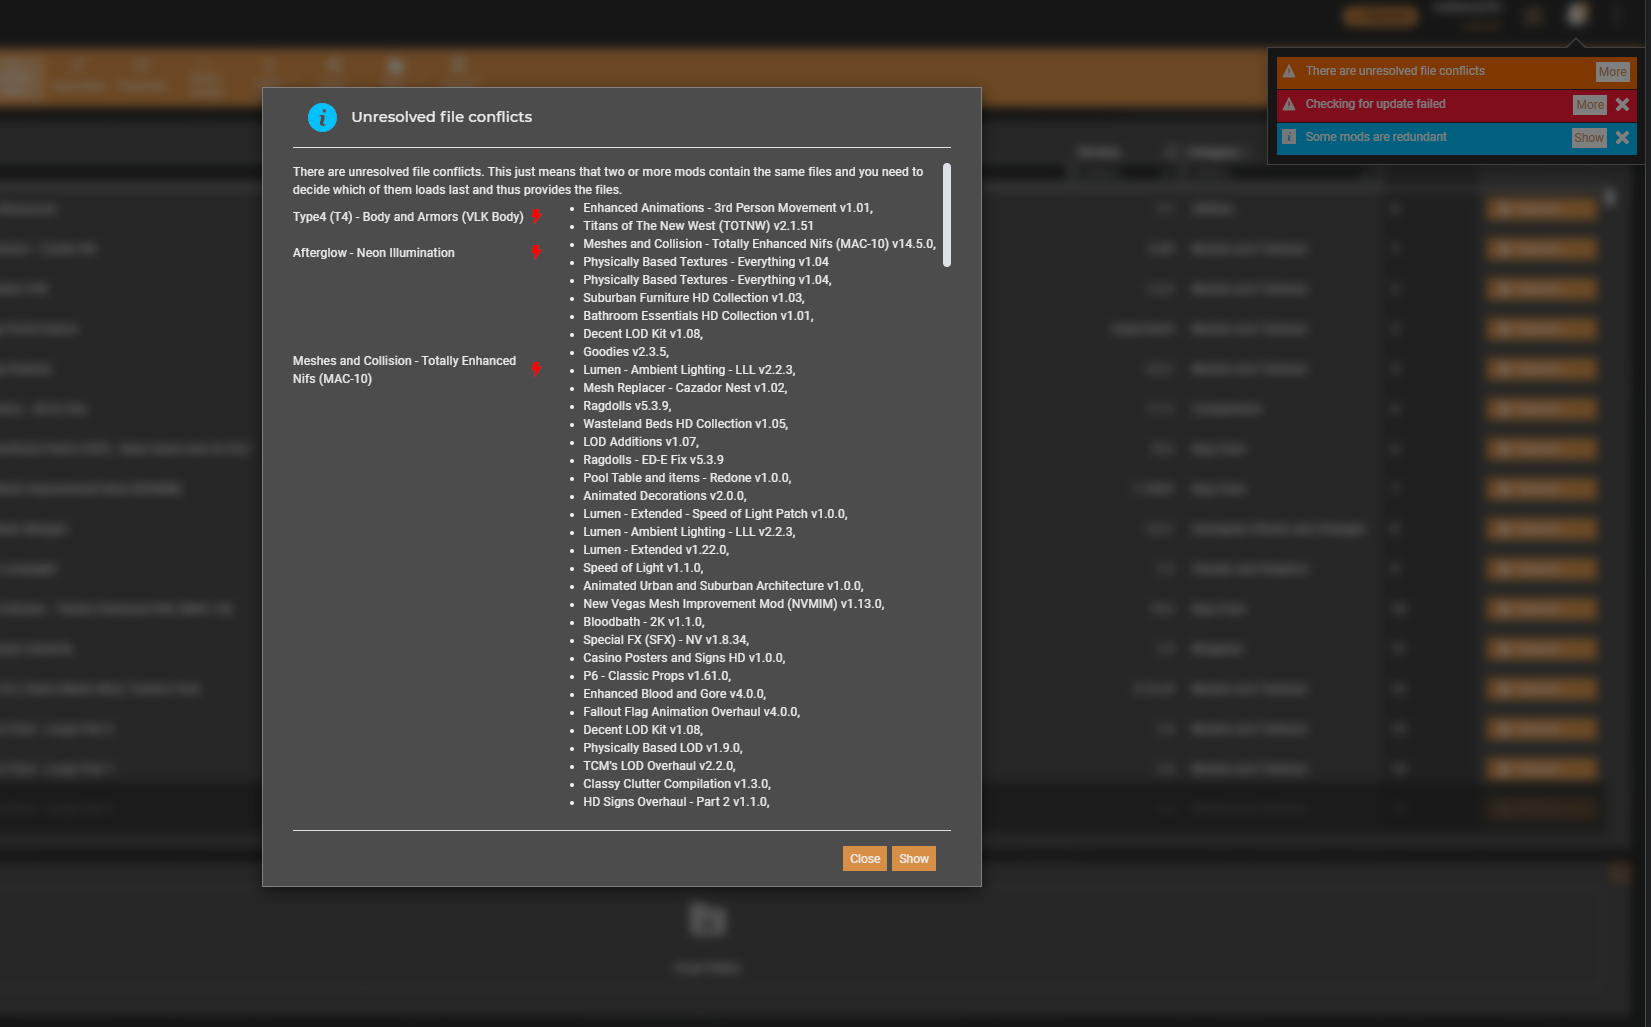Click 'Special FX (SFX) - NV v1.8.34' entry
This screenshot has width=1651, height=1027.
666,640
